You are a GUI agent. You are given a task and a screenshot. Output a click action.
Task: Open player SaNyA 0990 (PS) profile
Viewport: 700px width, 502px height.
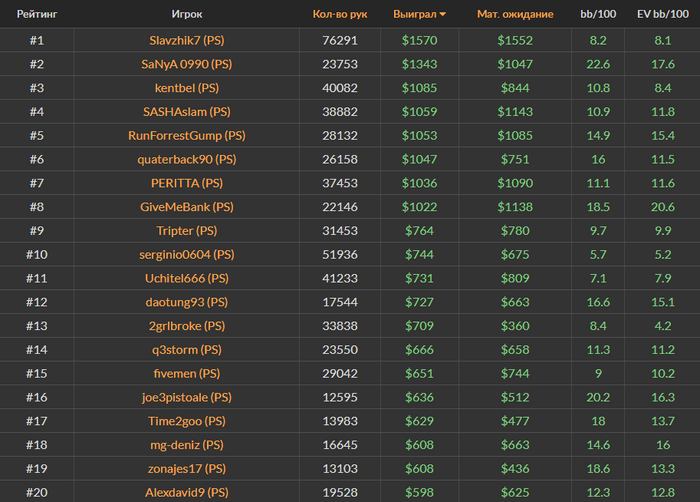click(187, 64)
